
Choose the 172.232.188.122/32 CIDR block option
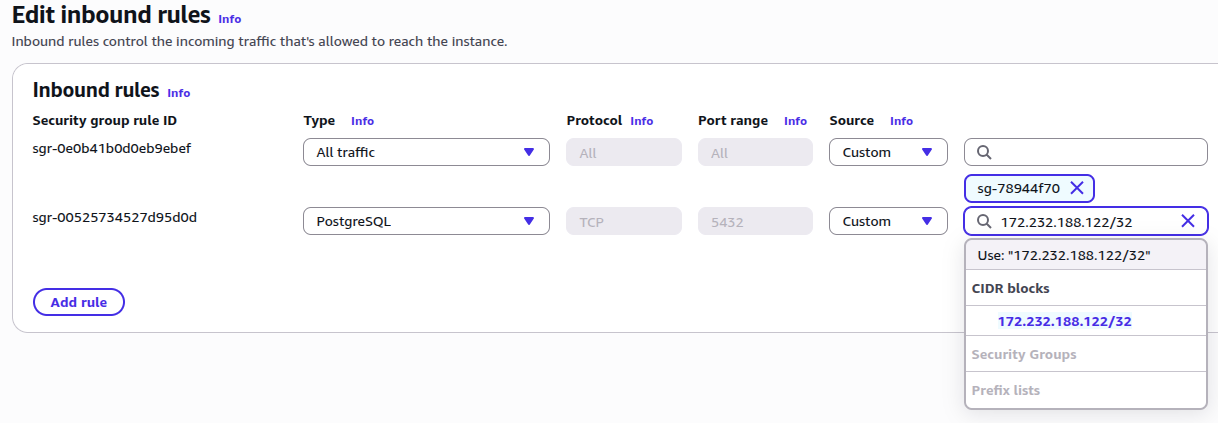pyautogui.click(x=1064, y=321)
